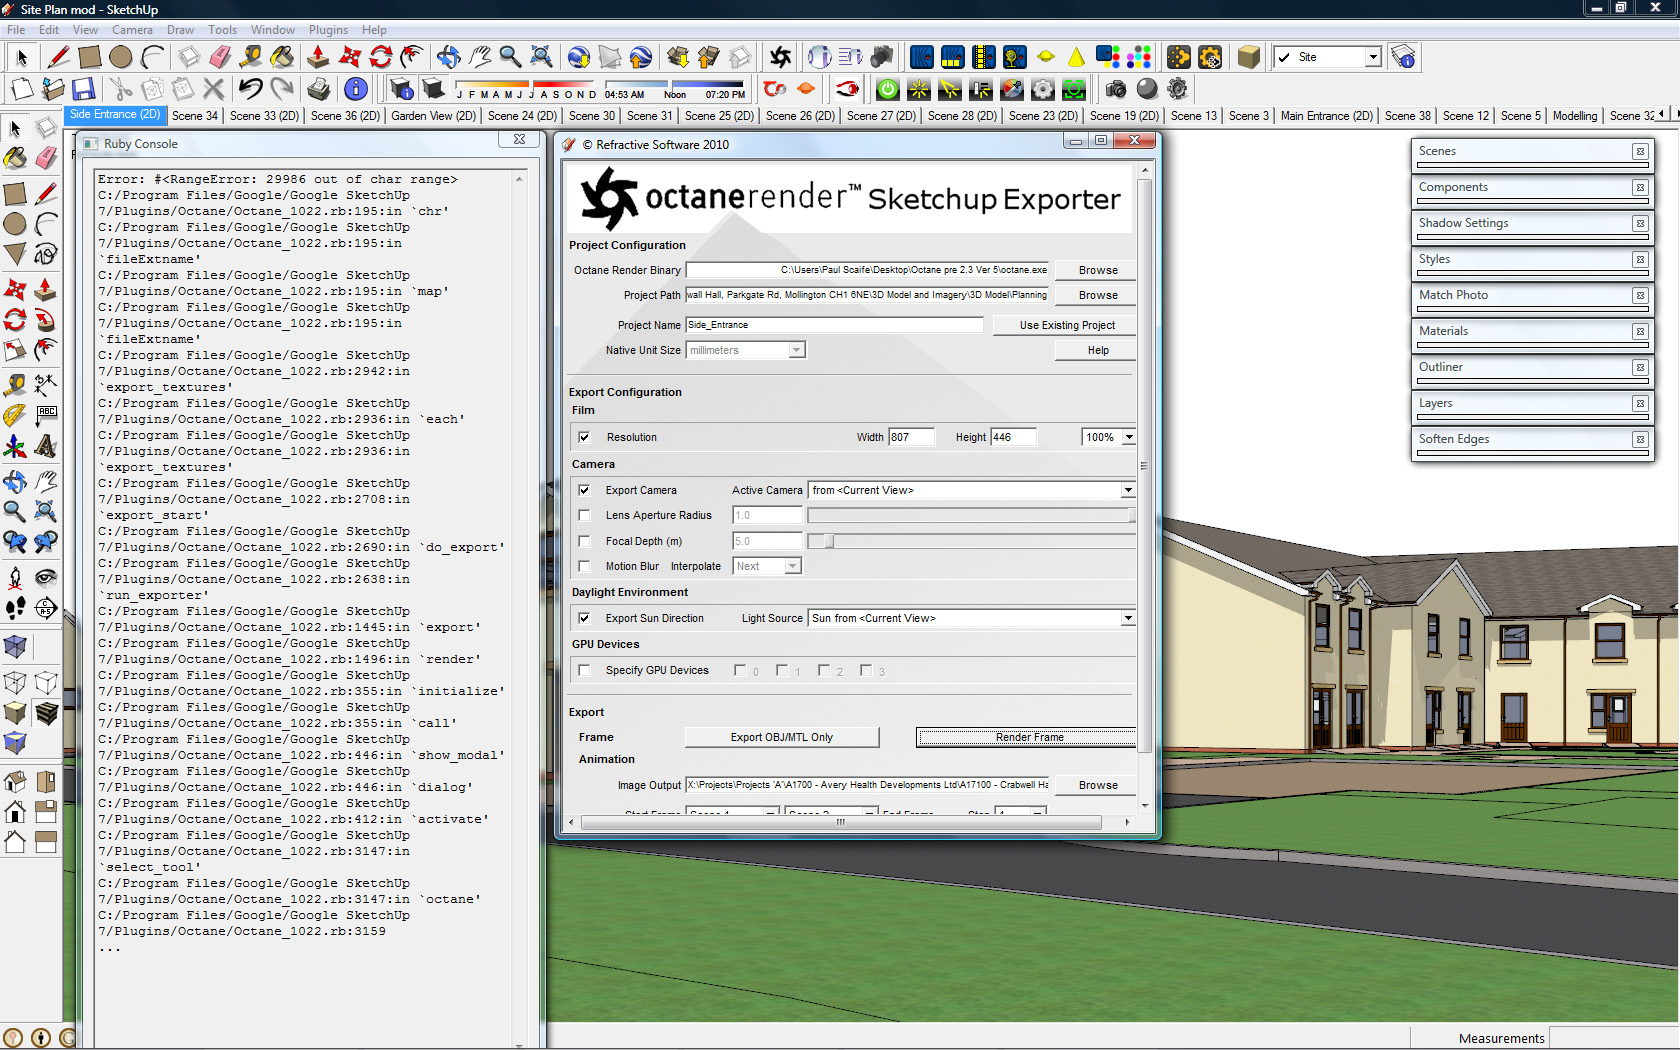Screen dimensions: 1680x1050
Task: Enable the Motion Blur checkbox
Action: click(585, 566)
